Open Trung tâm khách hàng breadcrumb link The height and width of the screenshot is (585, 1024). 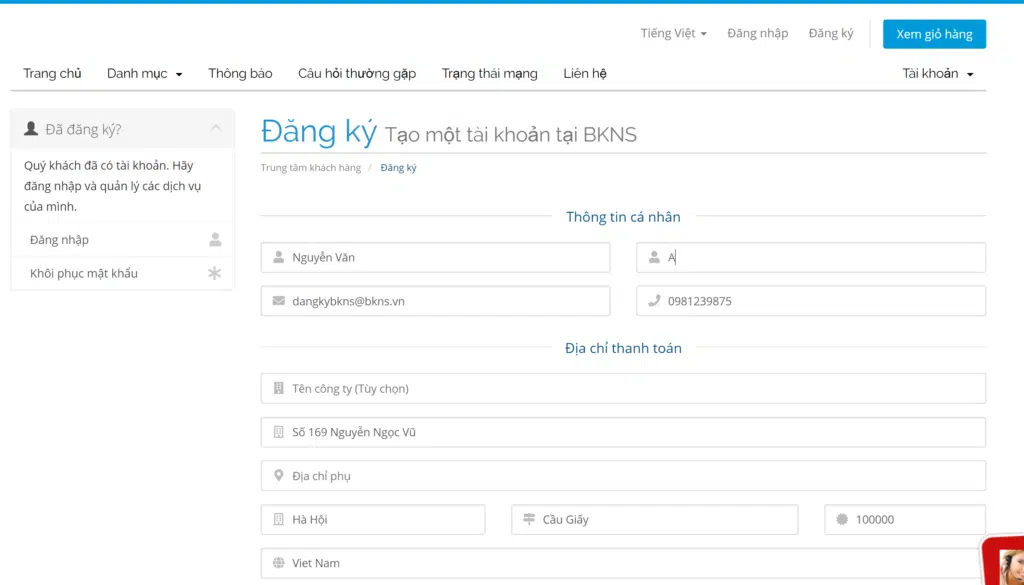(x=311, y=168)
